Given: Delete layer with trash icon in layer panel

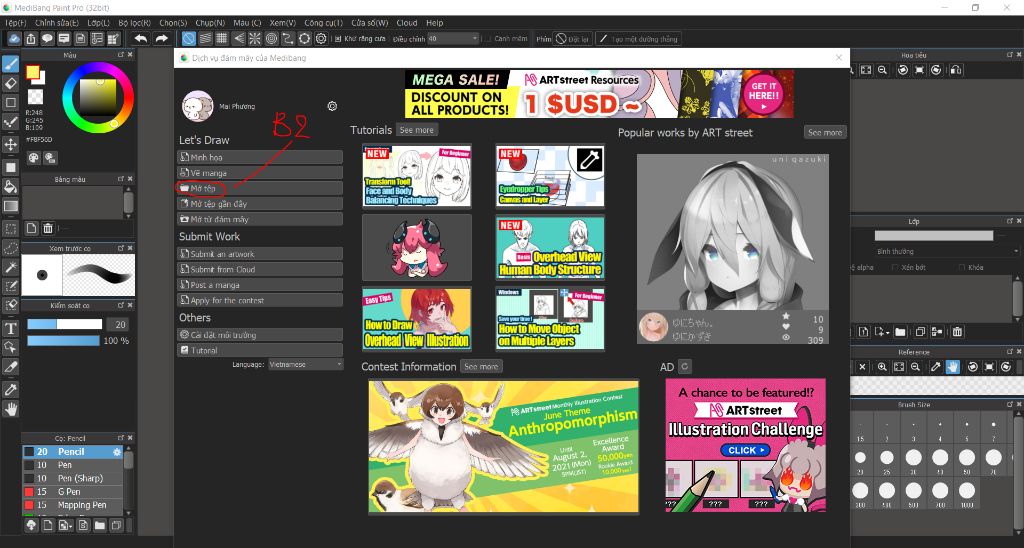Looking at the screenshot, I should pyautogui.click(x=957, y=332).
